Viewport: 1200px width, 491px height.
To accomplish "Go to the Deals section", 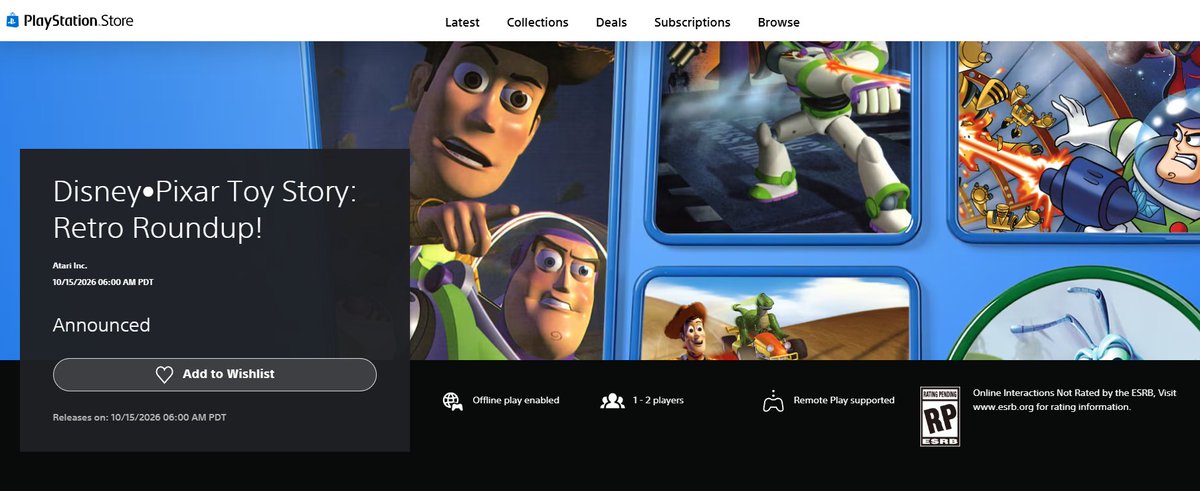I will click(611, 22).
